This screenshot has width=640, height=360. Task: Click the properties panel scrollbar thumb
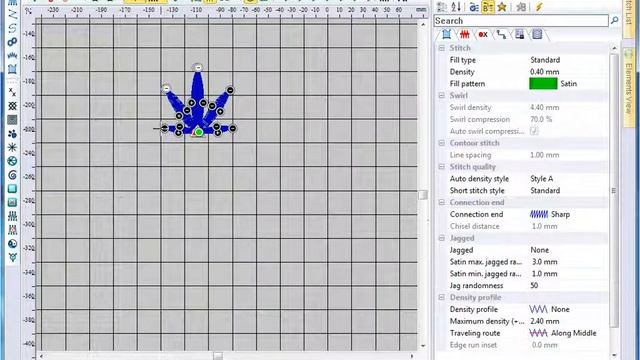(614, 190)
